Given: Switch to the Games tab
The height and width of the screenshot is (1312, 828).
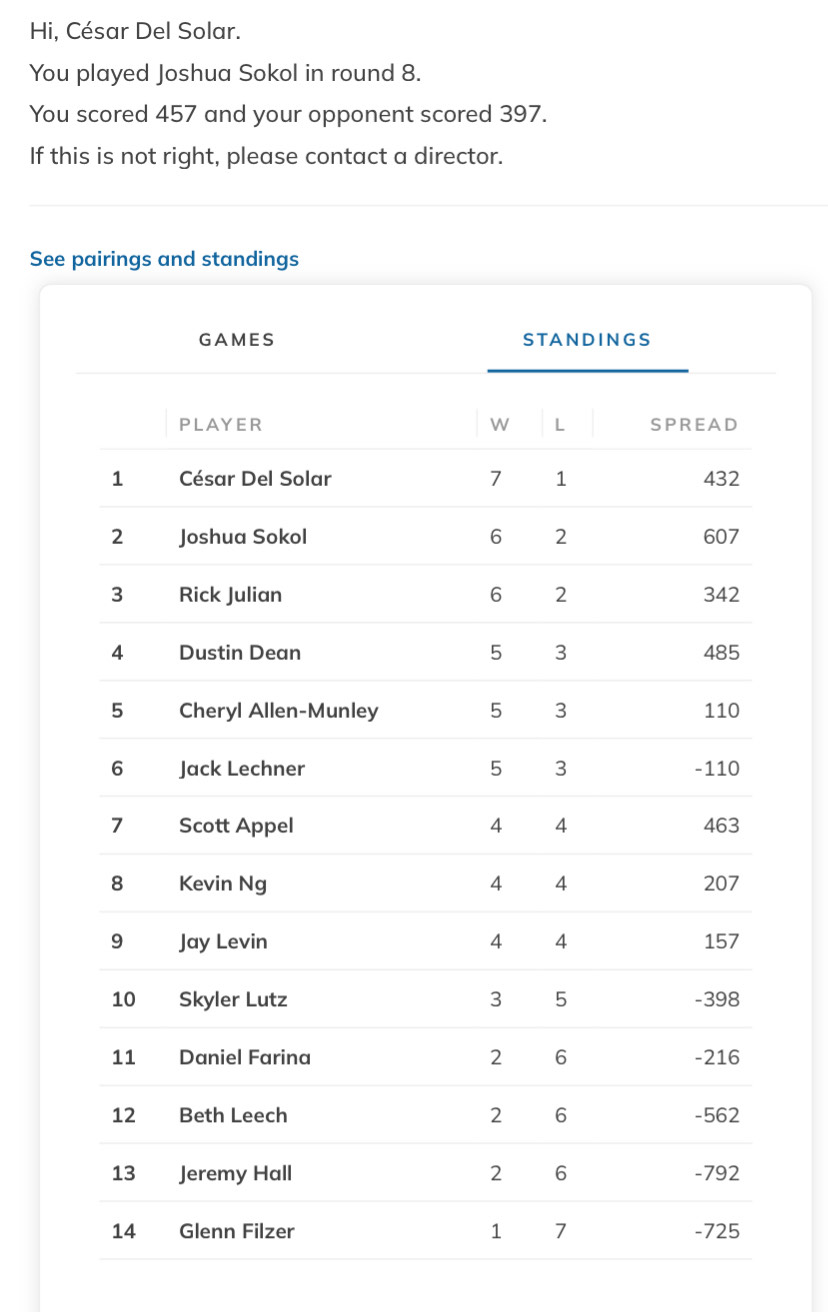Looking at the screenshot, I should (237, 340).
